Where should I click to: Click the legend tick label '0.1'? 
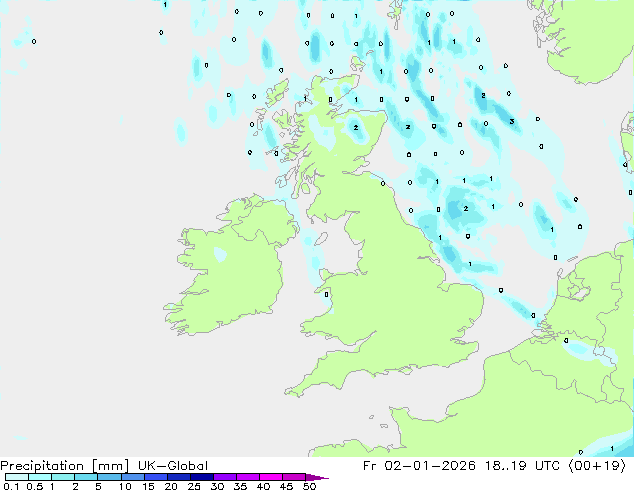pos(11,486)
